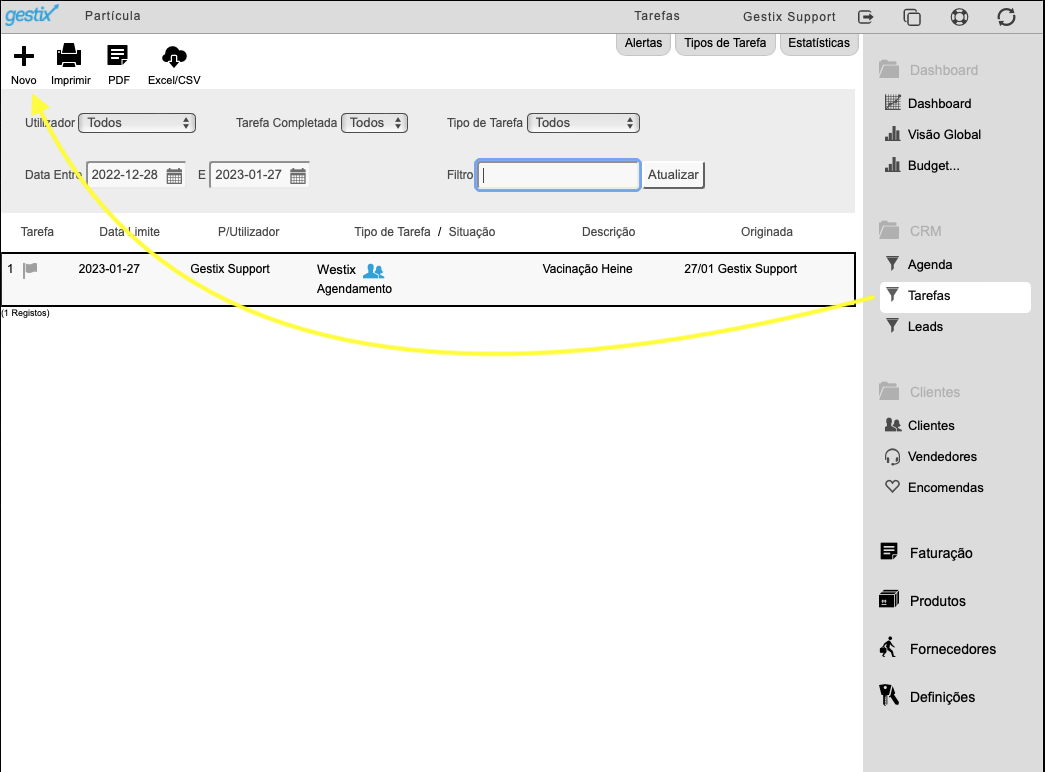Click the flag icon on task 1
This screenshot has width=1045, height=772.
point(30,269)
